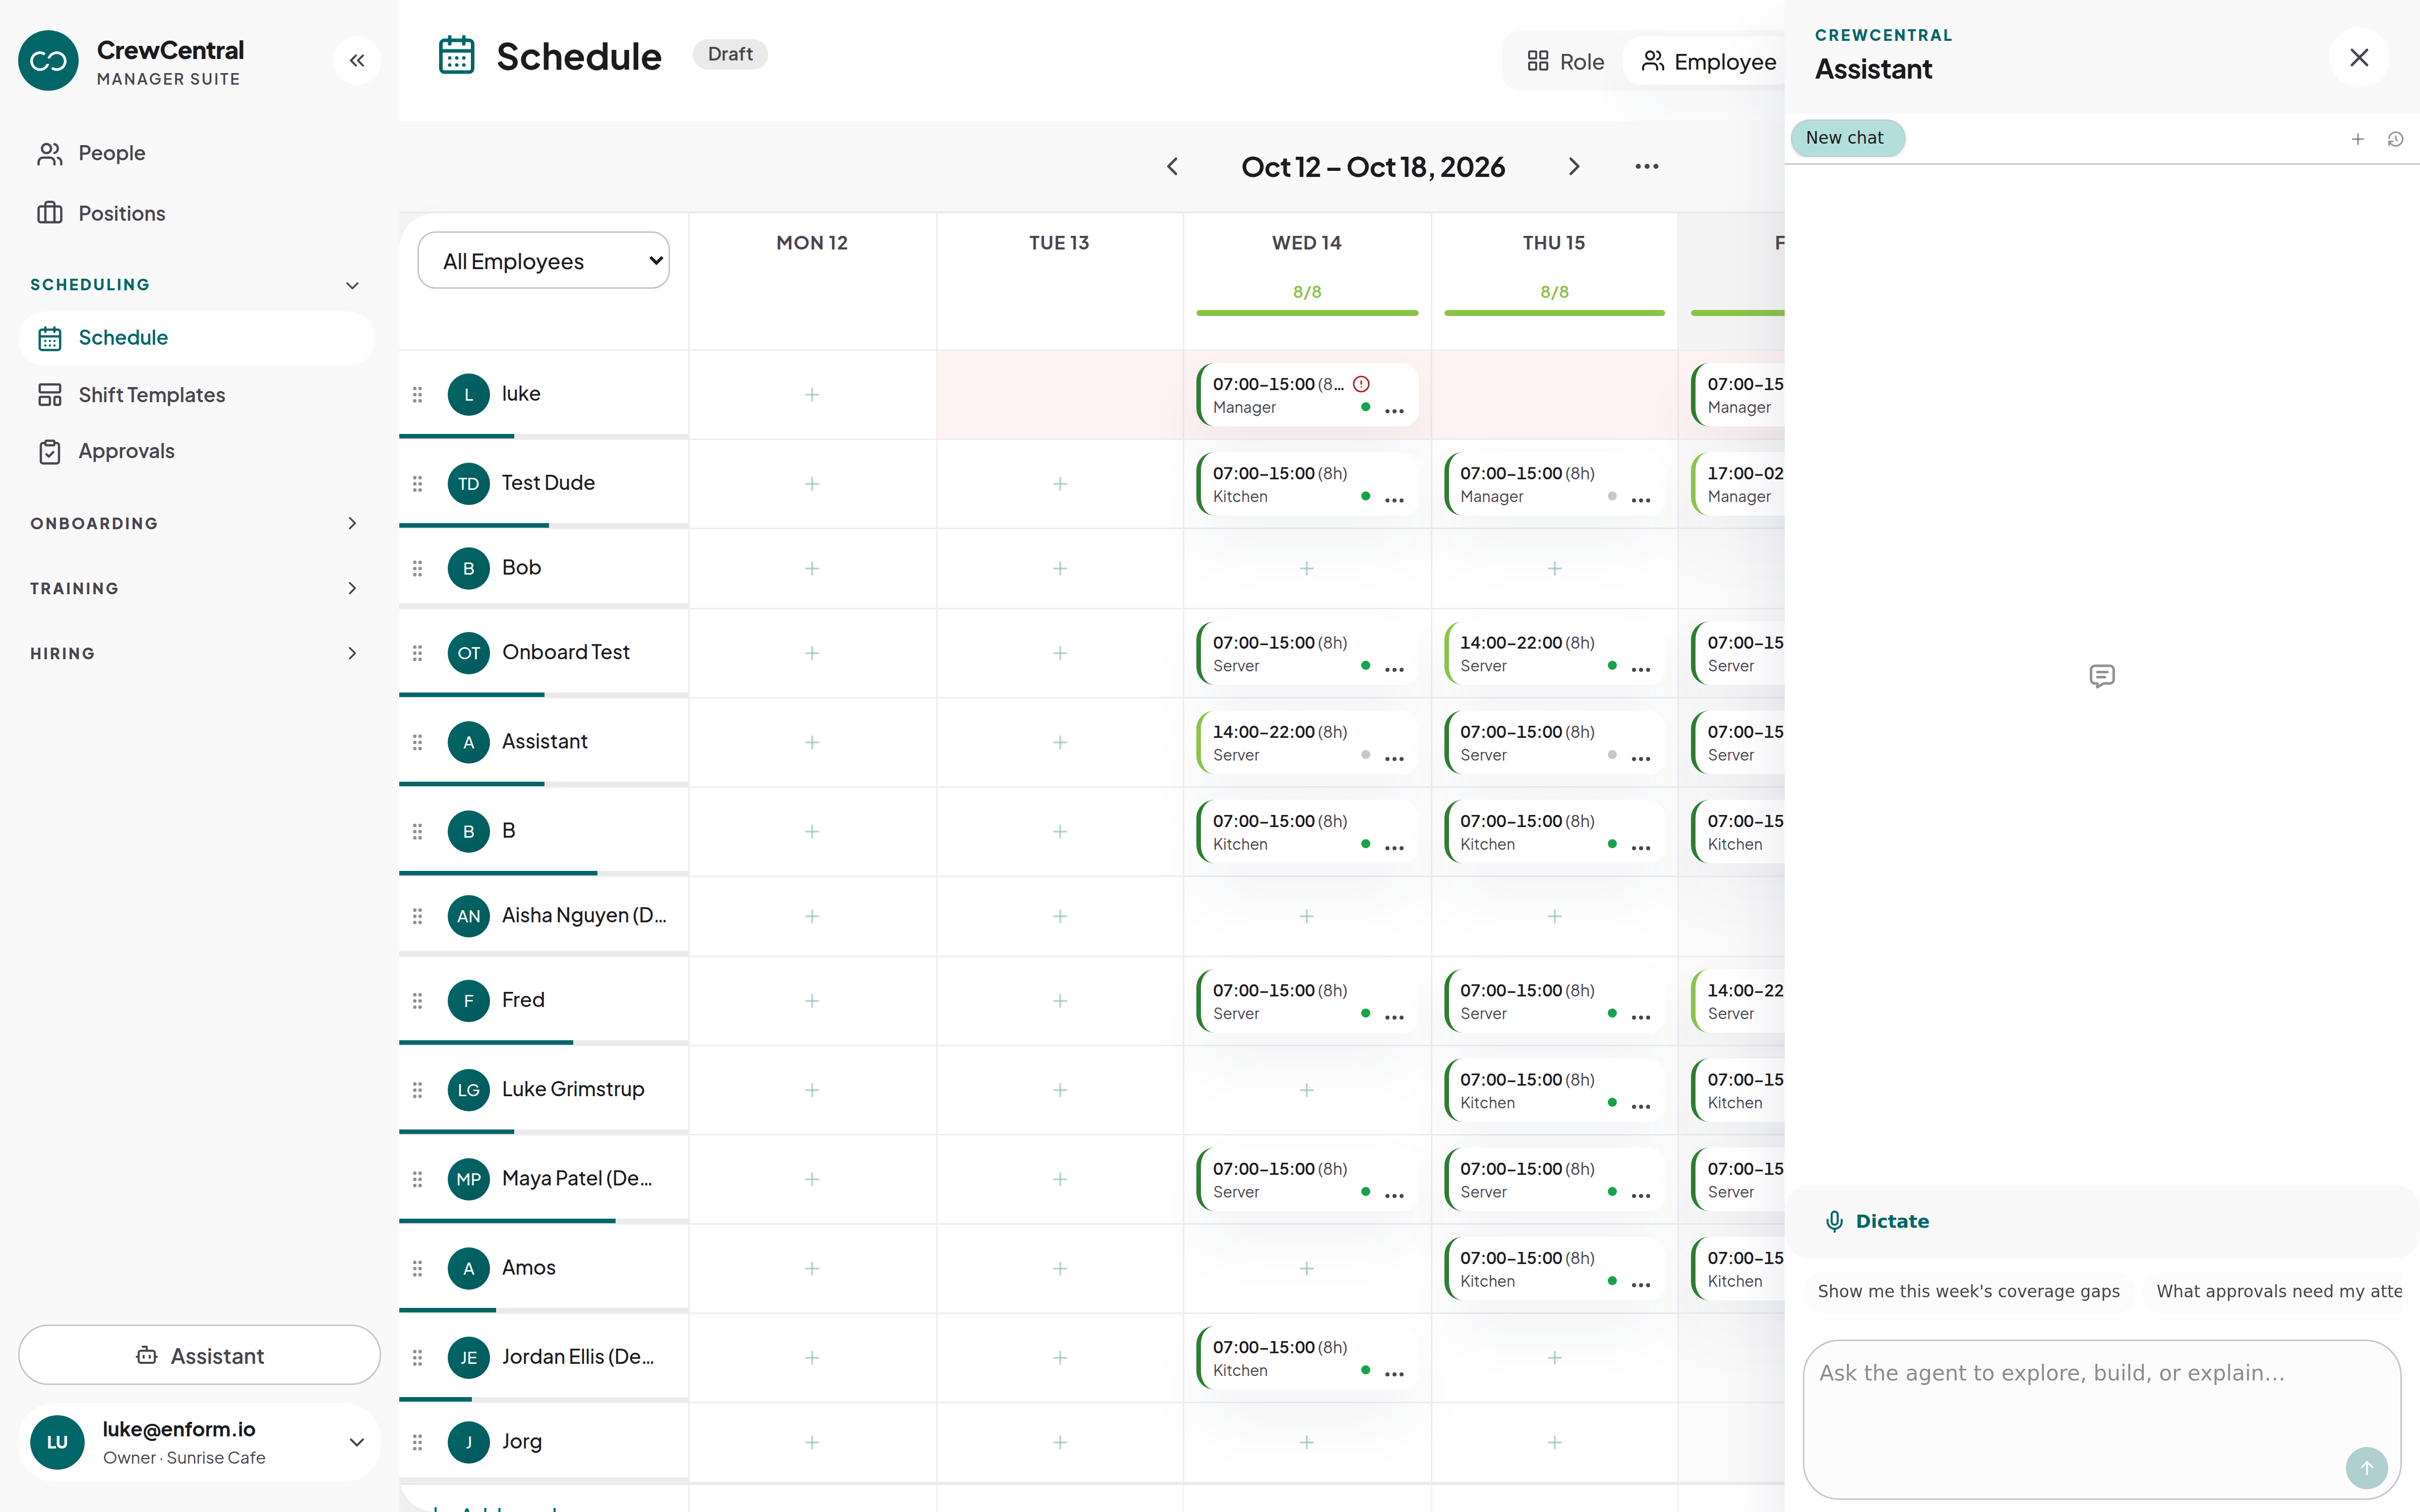The width and height of the screenshot is (2420, 1512).
Task: Add shift for Jorg on Tuesday 13
Action: 1060,1442
